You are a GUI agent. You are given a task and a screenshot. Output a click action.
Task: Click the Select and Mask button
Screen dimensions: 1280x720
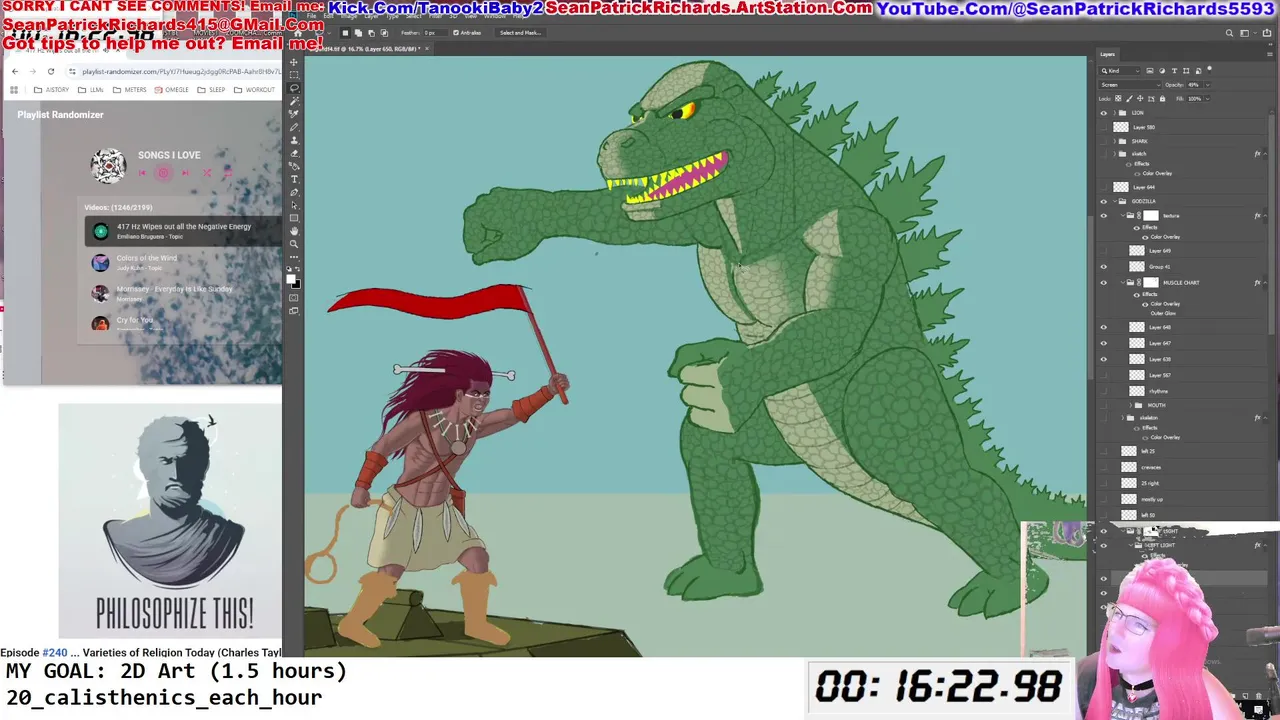coord(520,33)
